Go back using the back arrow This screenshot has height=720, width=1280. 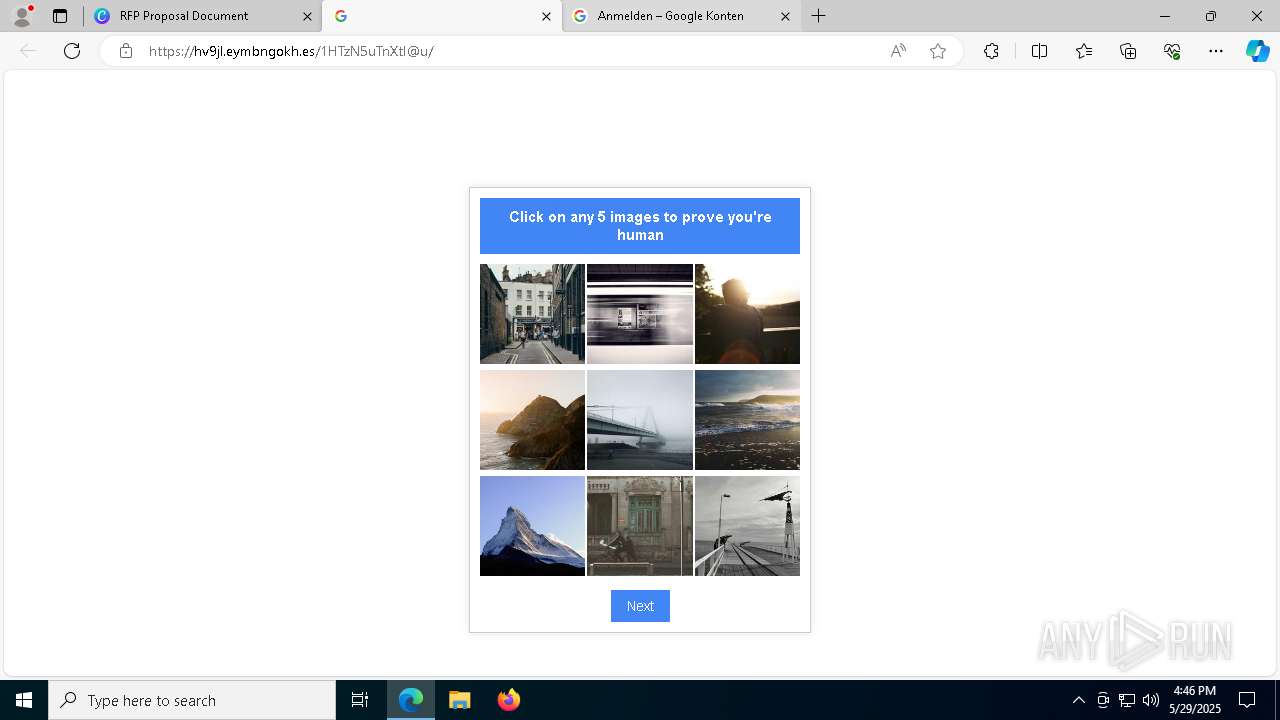click(28, 51)
